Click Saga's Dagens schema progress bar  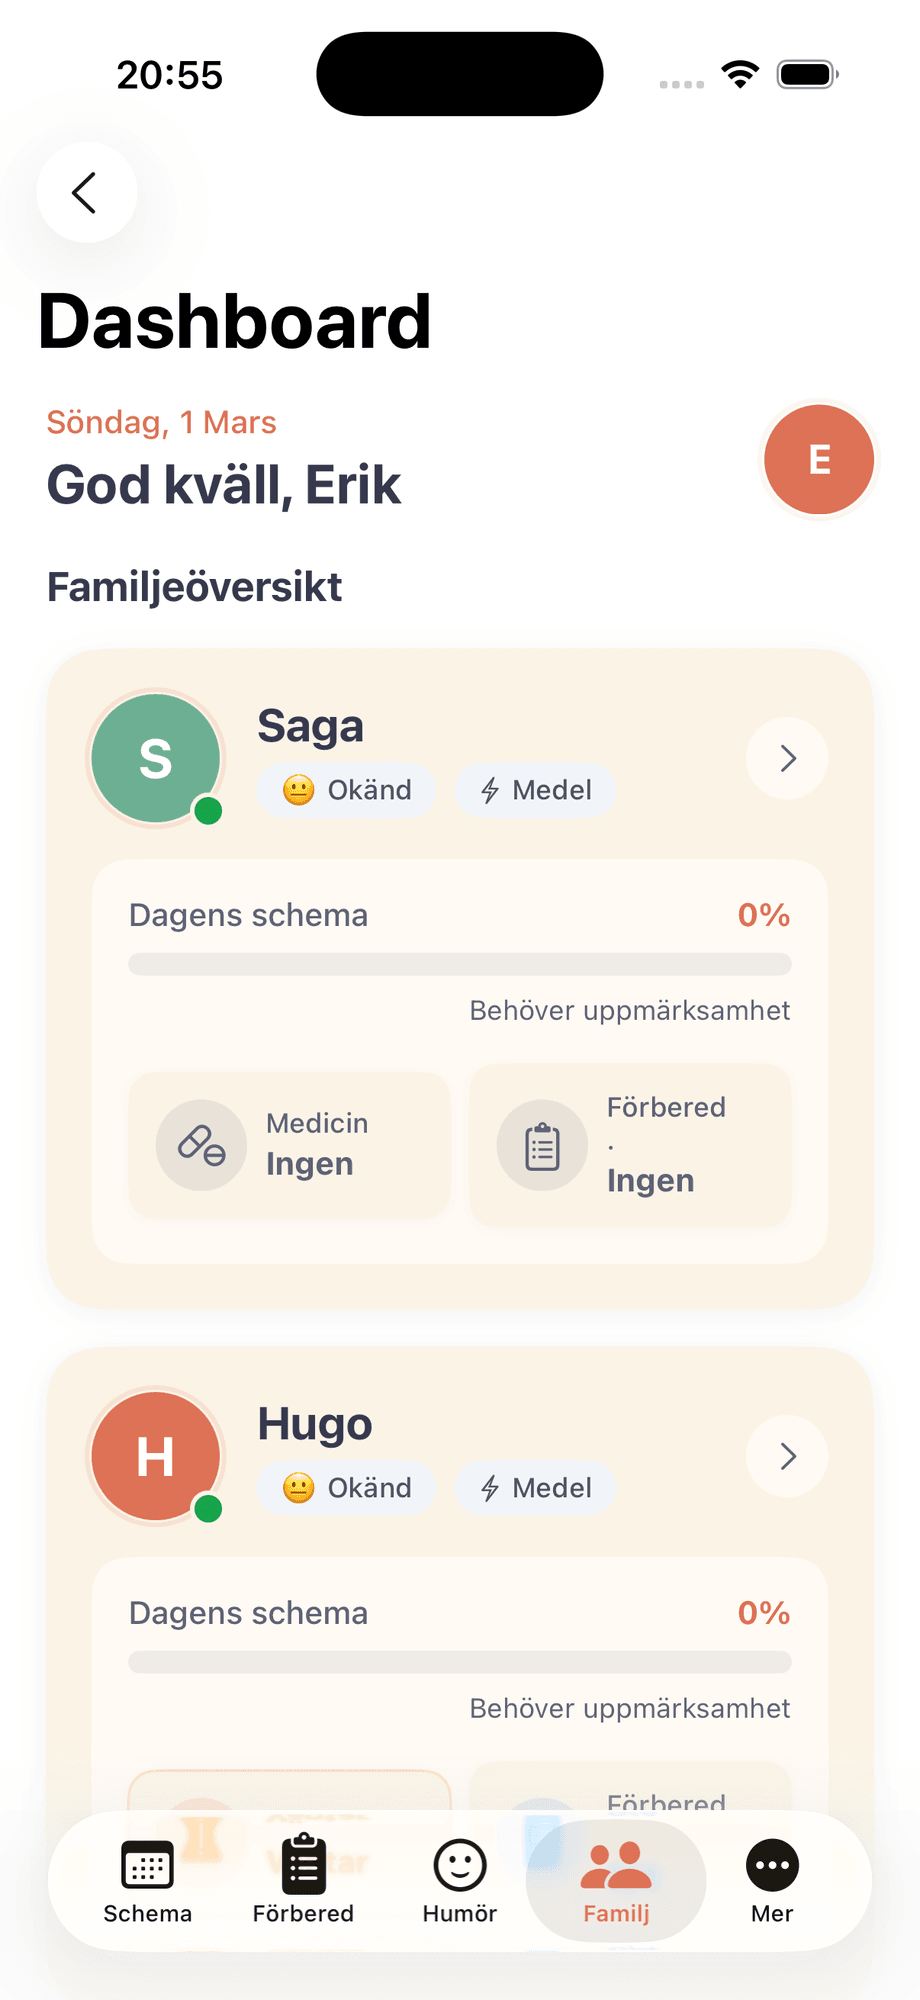[460, 964]
